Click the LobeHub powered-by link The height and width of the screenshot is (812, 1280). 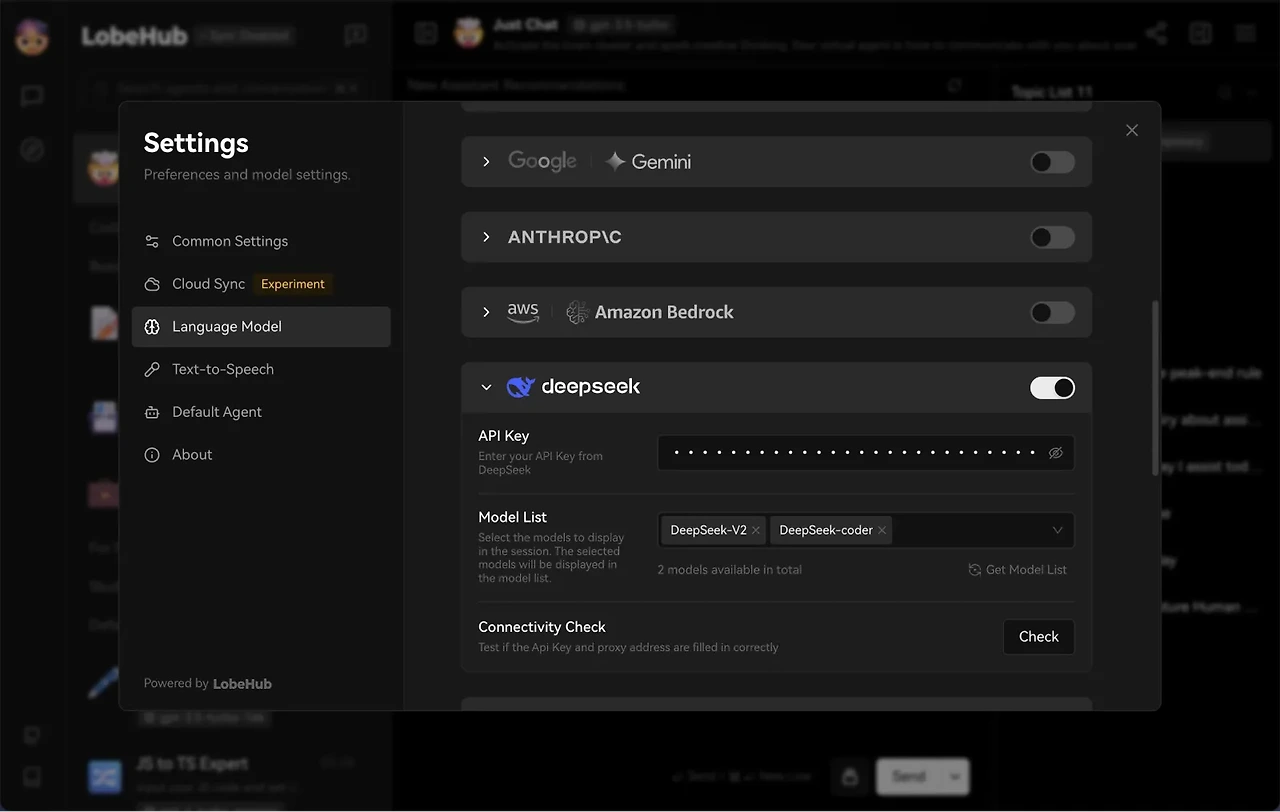tap(242, 684)
